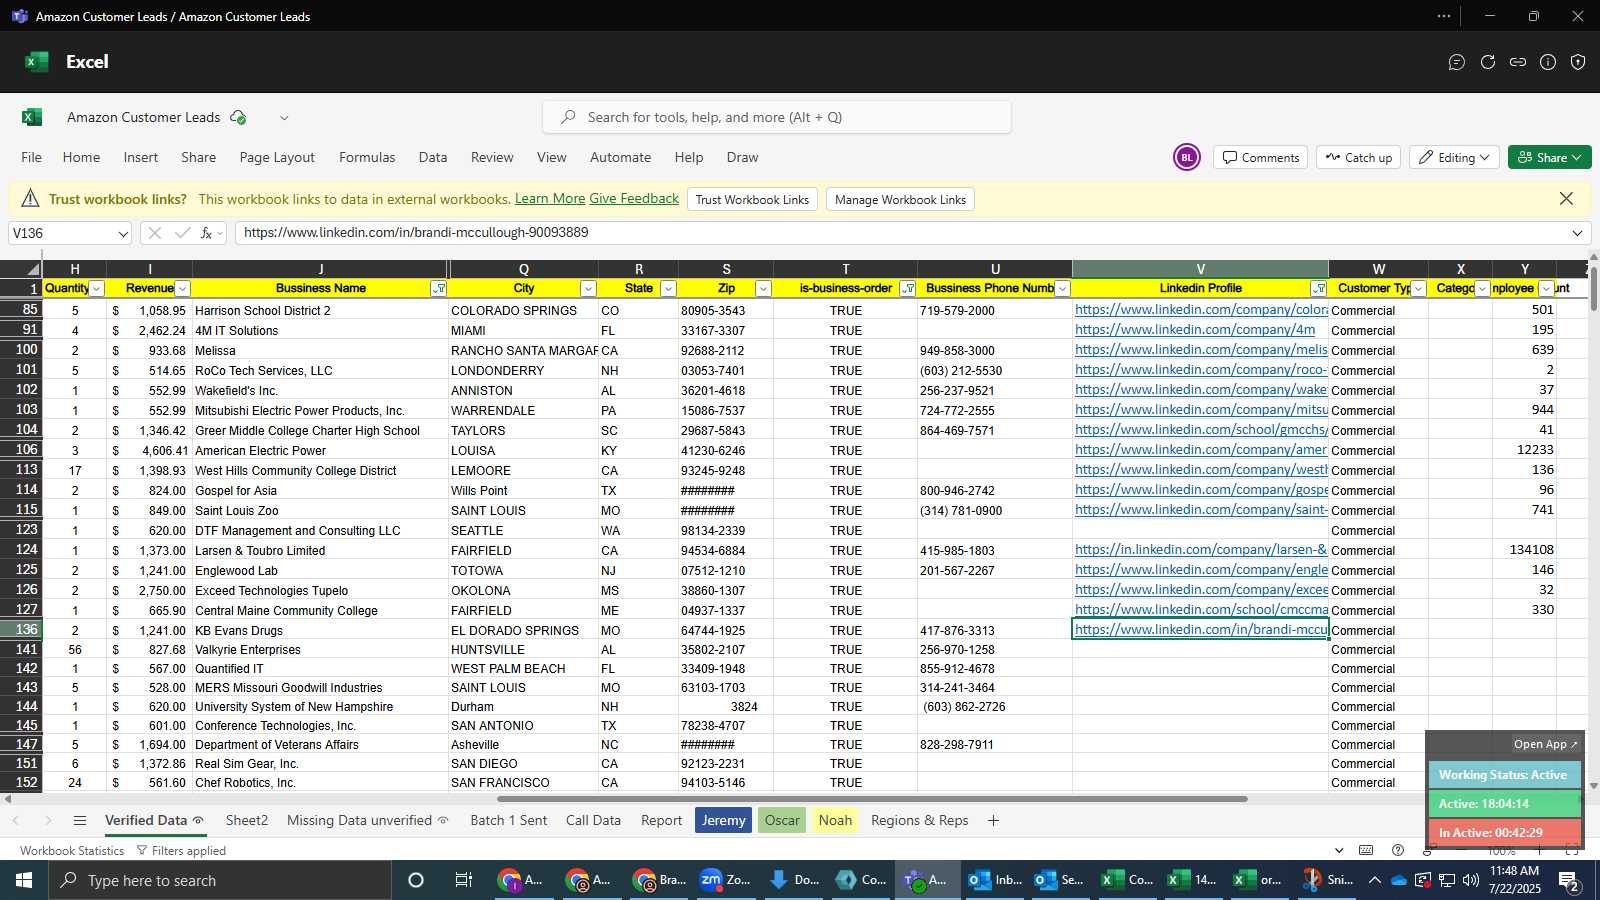Click Workbook Statistics in the status bar
This screenshot has width=1600, height=900.
click(72, 850)
